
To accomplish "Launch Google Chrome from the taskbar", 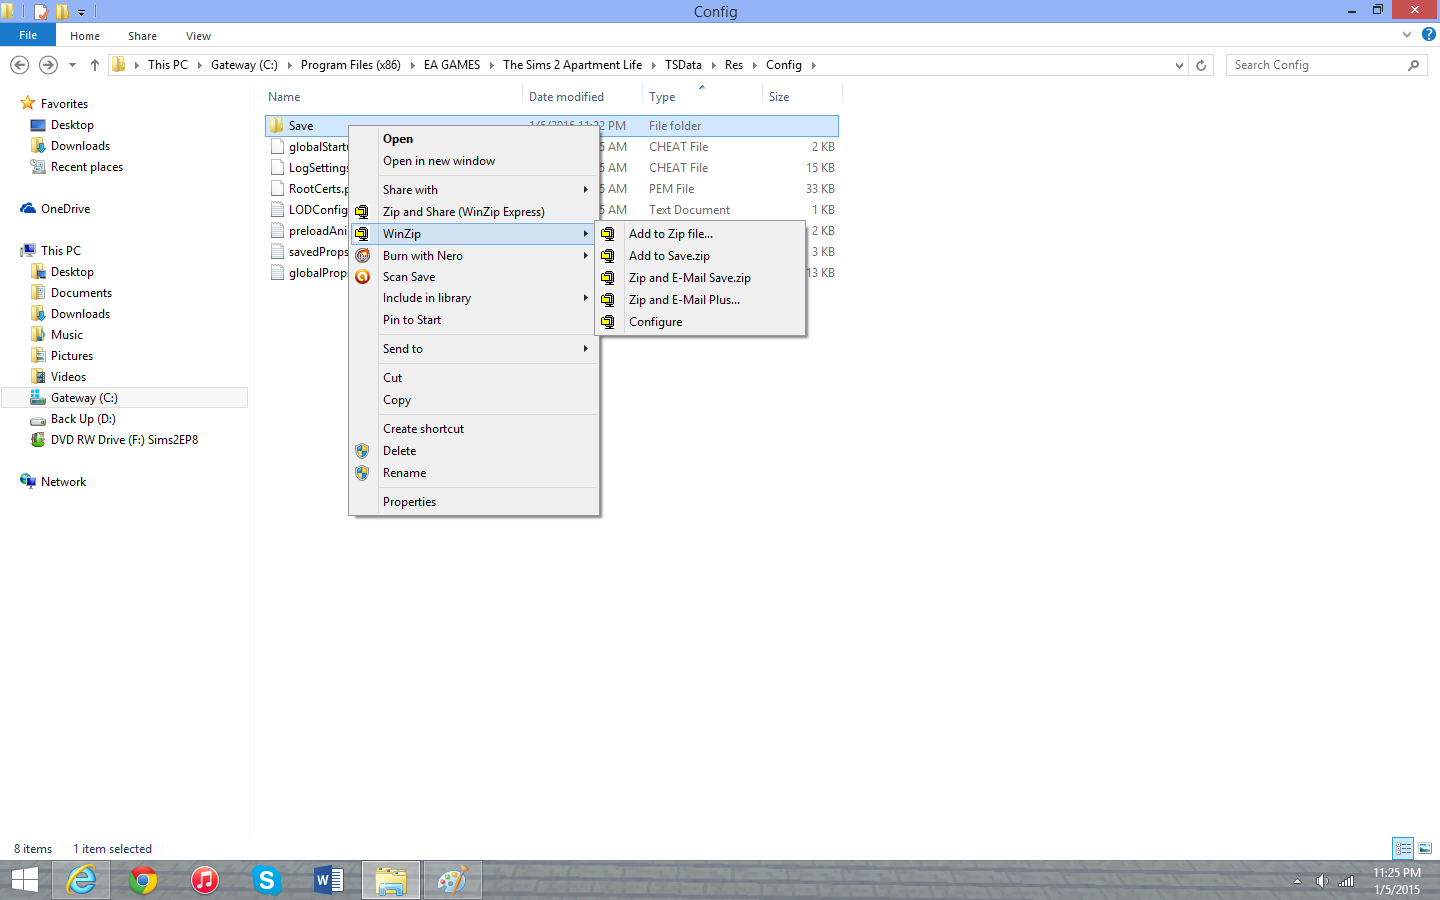I will coord(143,880).
